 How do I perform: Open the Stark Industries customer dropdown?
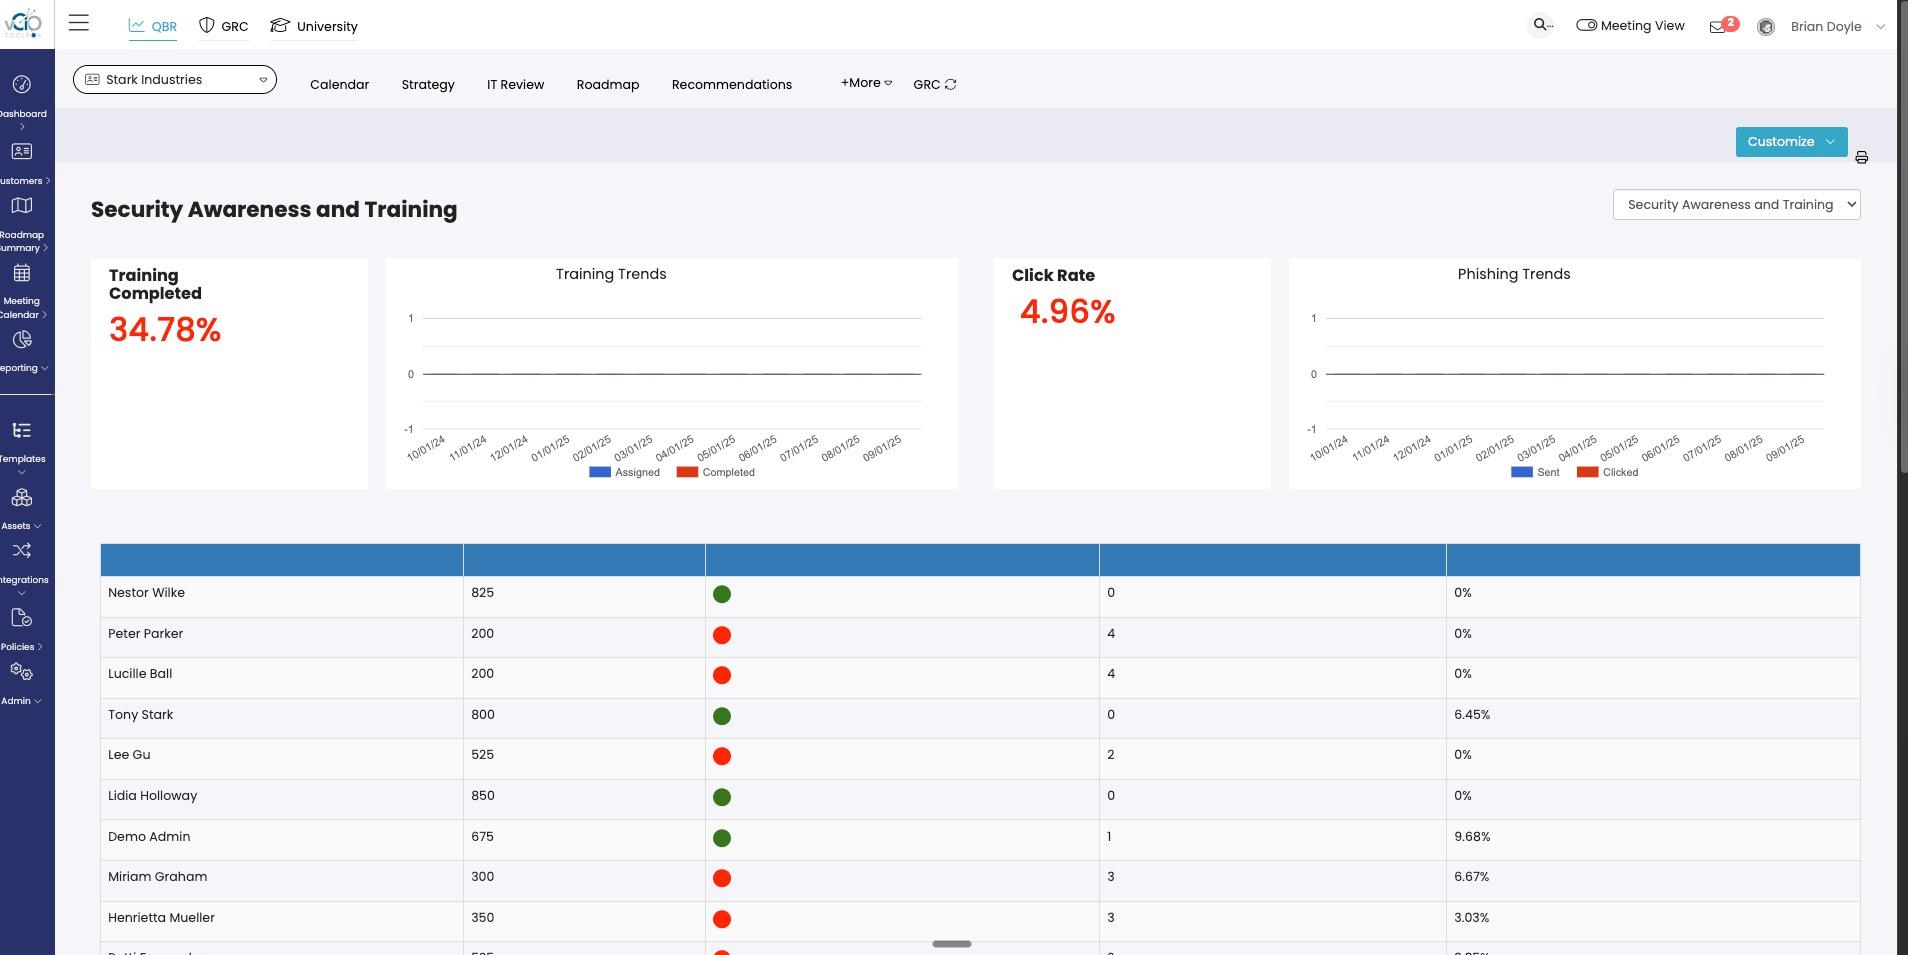175,80
